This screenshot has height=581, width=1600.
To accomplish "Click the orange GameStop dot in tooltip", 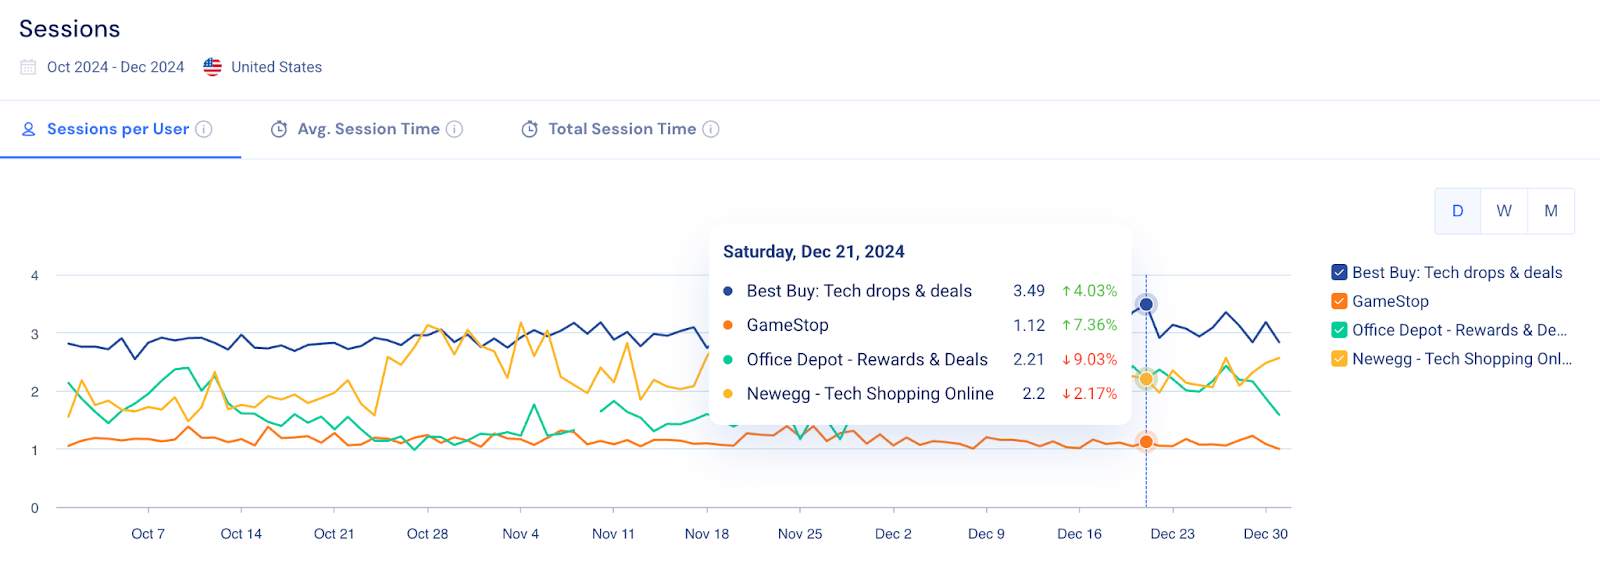I will [x=728, y=325].
